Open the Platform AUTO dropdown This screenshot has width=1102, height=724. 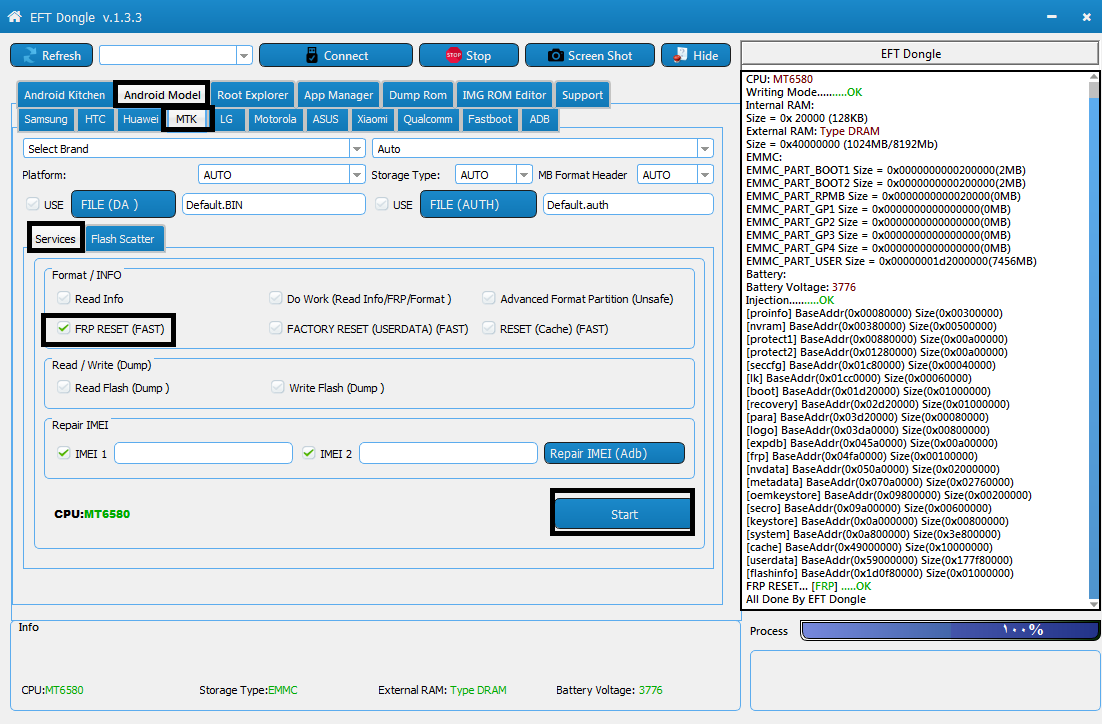click(357, 174)
